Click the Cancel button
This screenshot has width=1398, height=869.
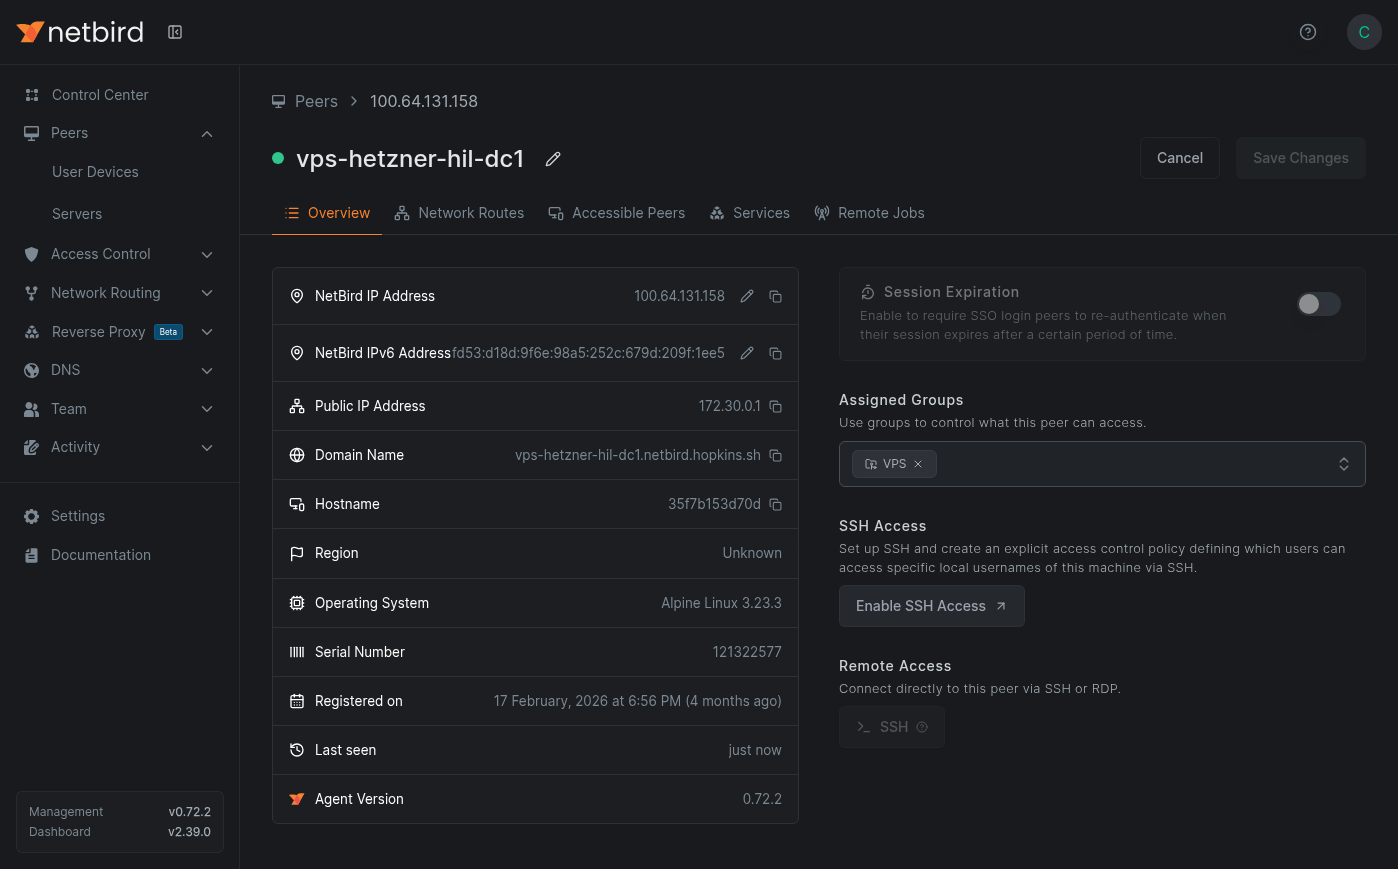[x=1180, y=158]
